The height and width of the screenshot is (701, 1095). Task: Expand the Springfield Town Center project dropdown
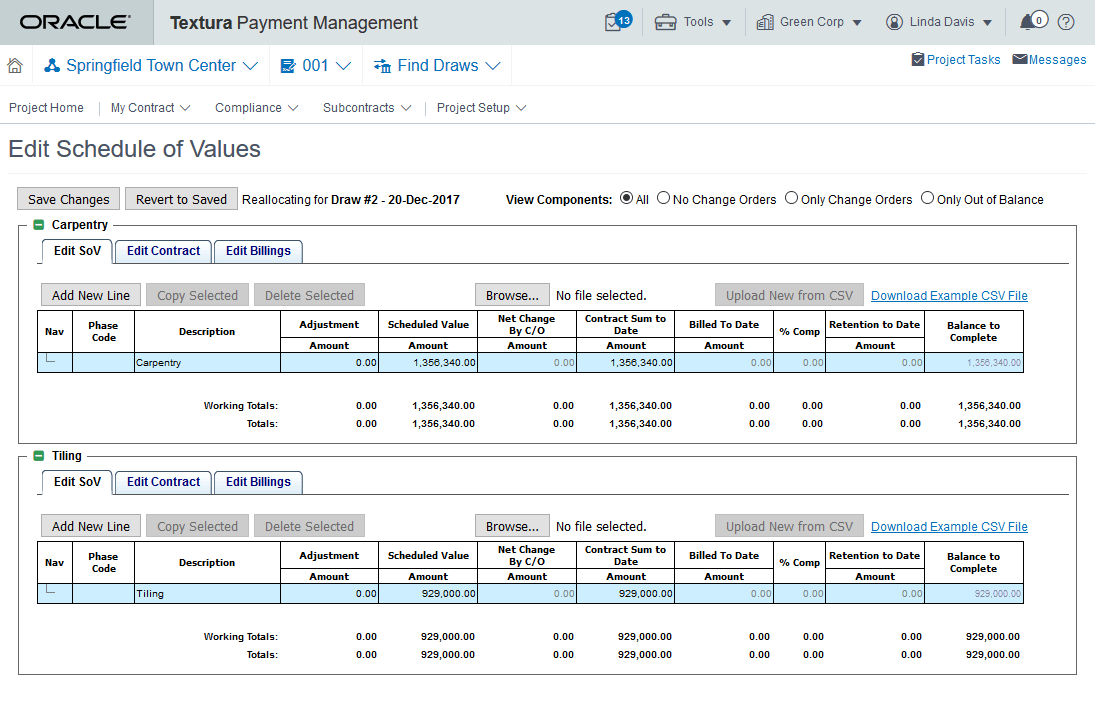[151, 66]
